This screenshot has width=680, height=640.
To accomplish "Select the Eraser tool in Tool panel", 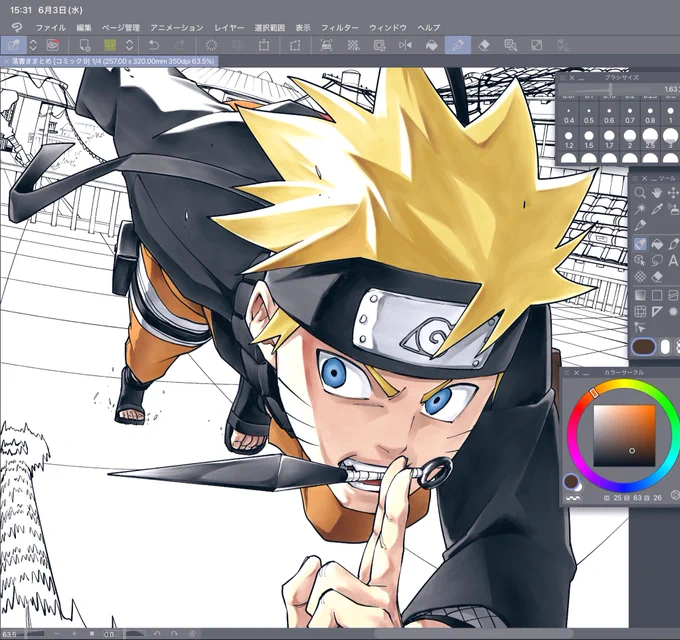I will click(x=657, y=276).
